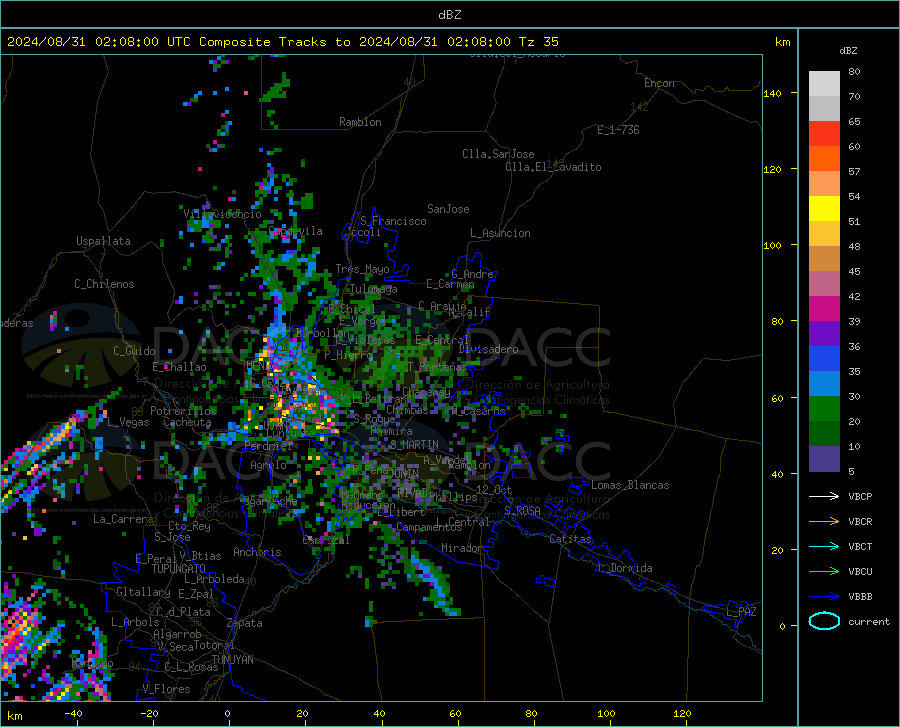Click the C_Chilenos map label
The image size is (900, 727).
(x=104, y=284)
